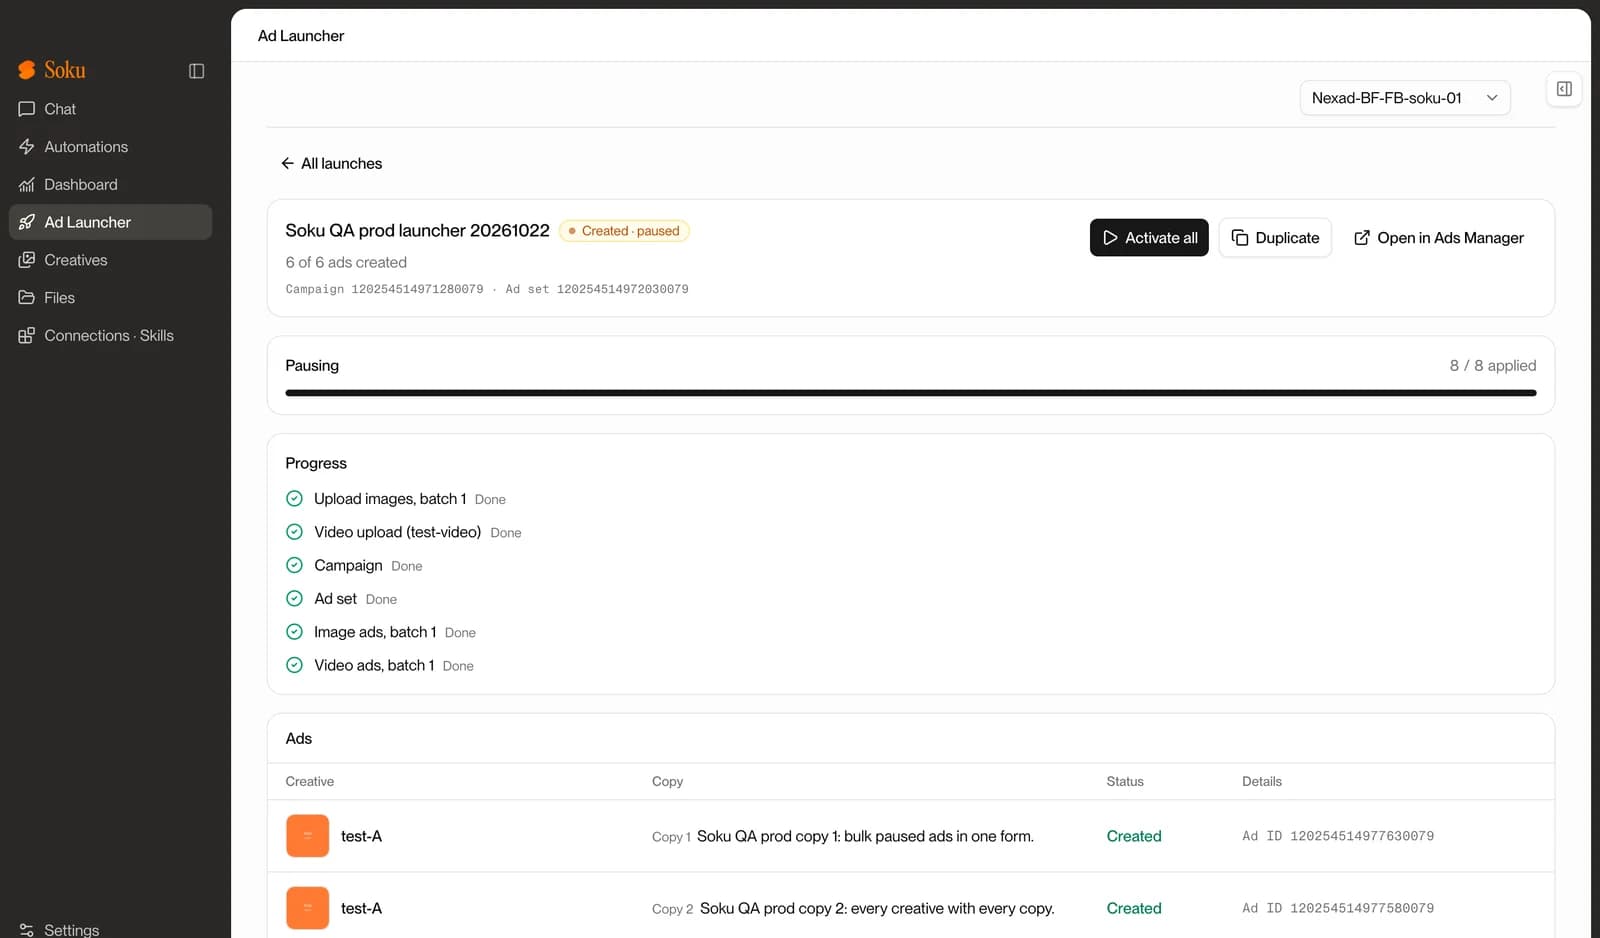The image size is (1600, 938).
Task: Go back to All launches
Action: 331,164
